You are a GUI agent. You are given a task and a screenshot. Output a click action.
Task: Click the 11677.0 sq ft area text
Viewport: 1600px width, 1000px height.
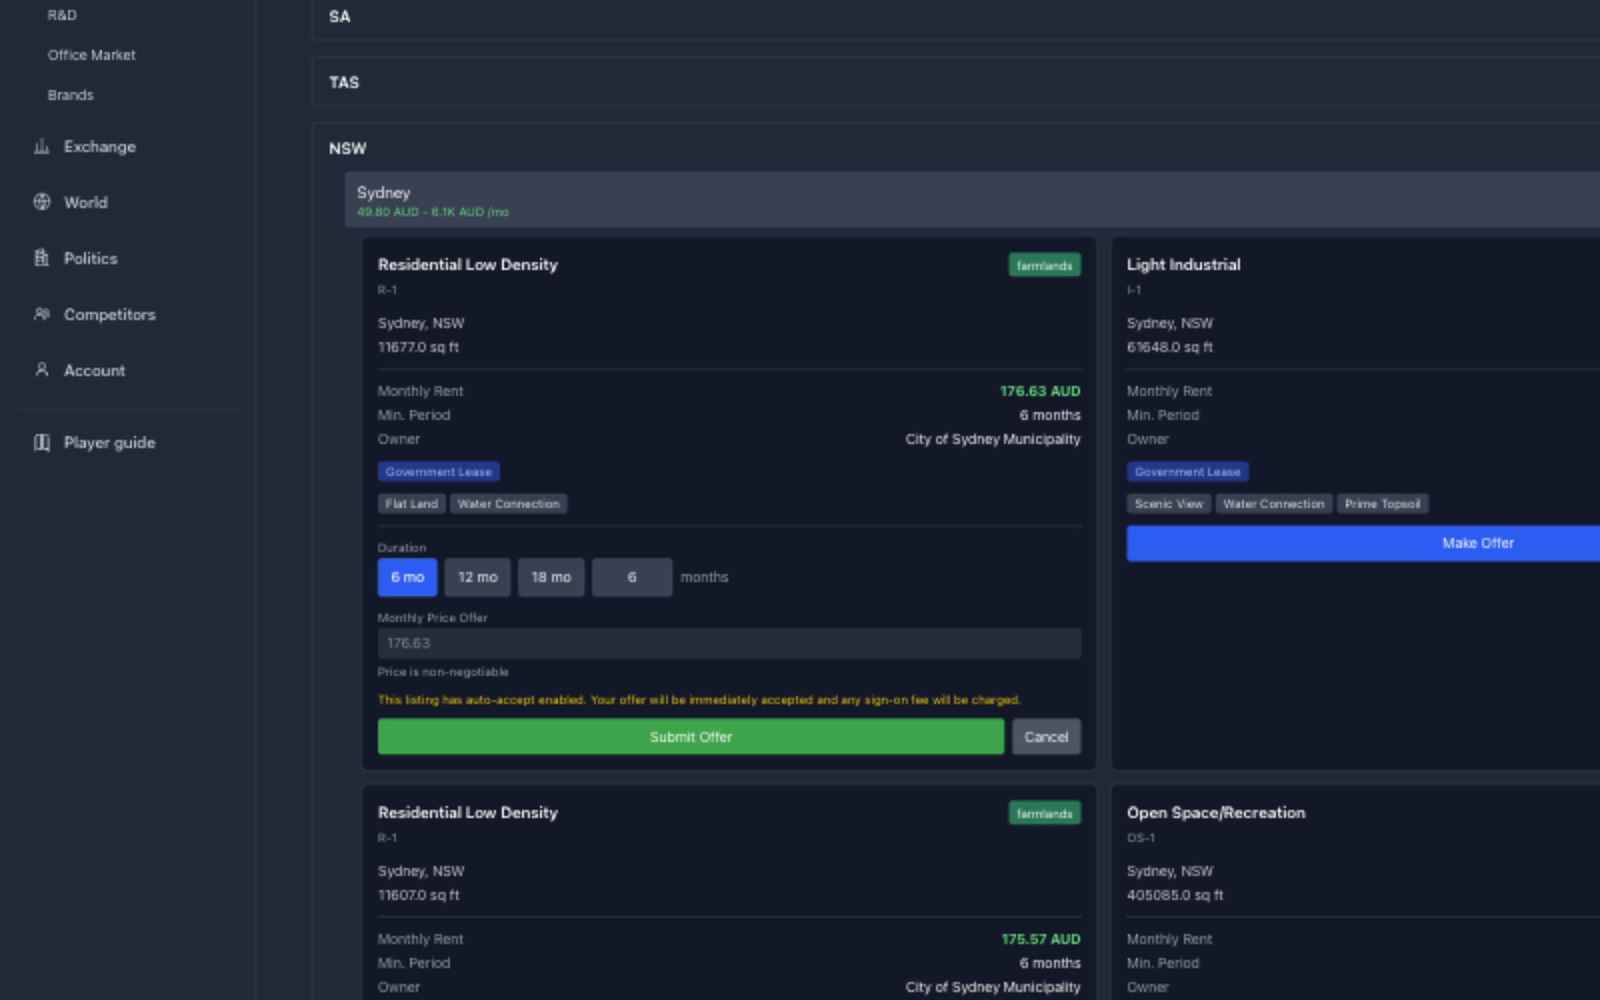click(x=418, y=347)
